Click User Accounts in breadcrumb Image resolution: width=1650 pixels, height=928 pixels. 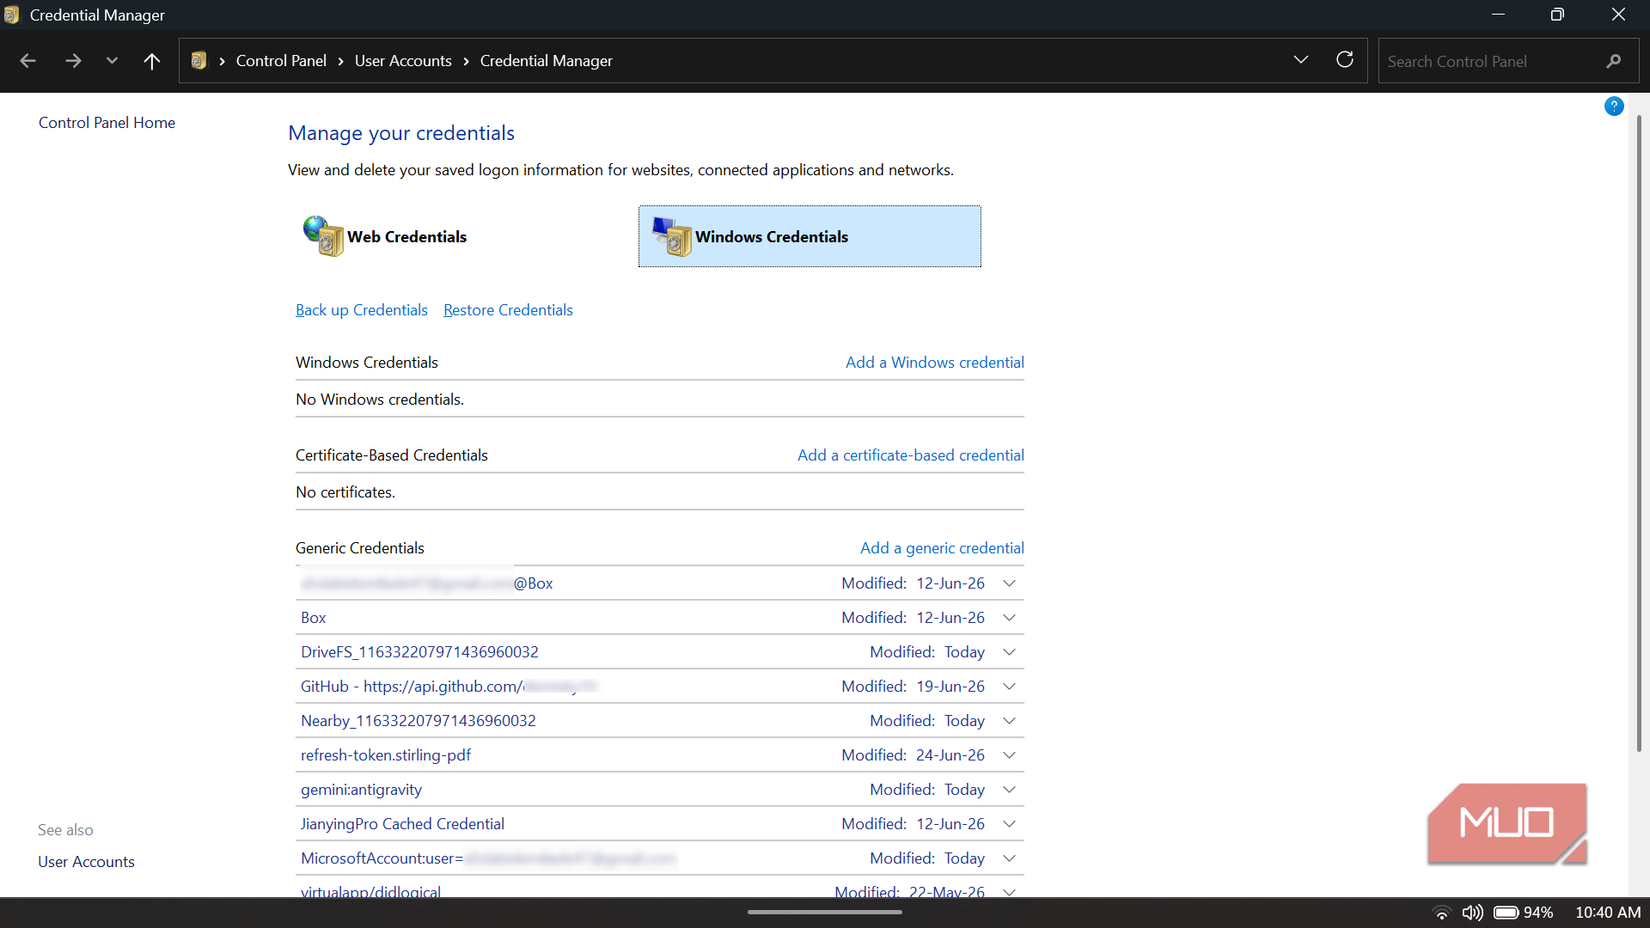click(403, 61)
